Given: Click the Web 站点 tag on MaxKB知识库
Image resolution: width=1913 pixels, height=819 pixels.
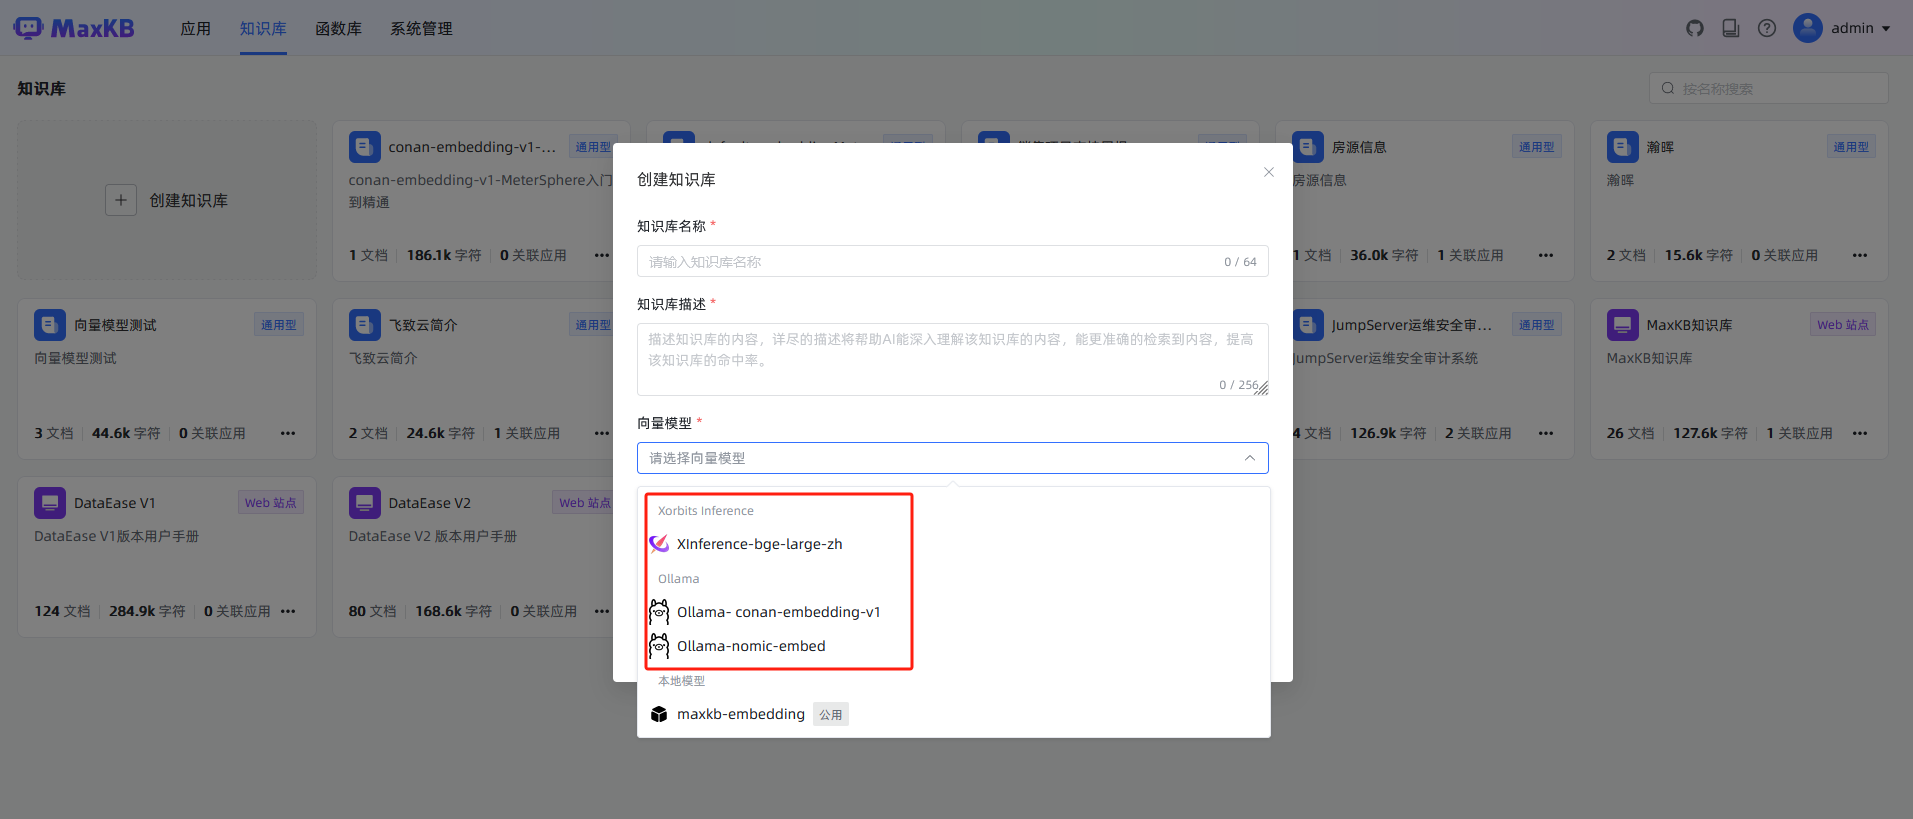Looking at the screenshot, I should pyautogui.click(x=1843, y=325).
